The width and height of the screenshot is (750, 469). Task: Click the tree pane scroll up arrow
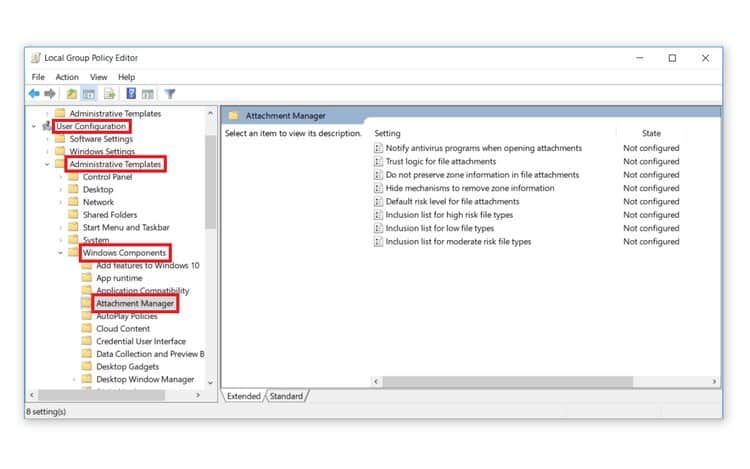coord(210,113)
